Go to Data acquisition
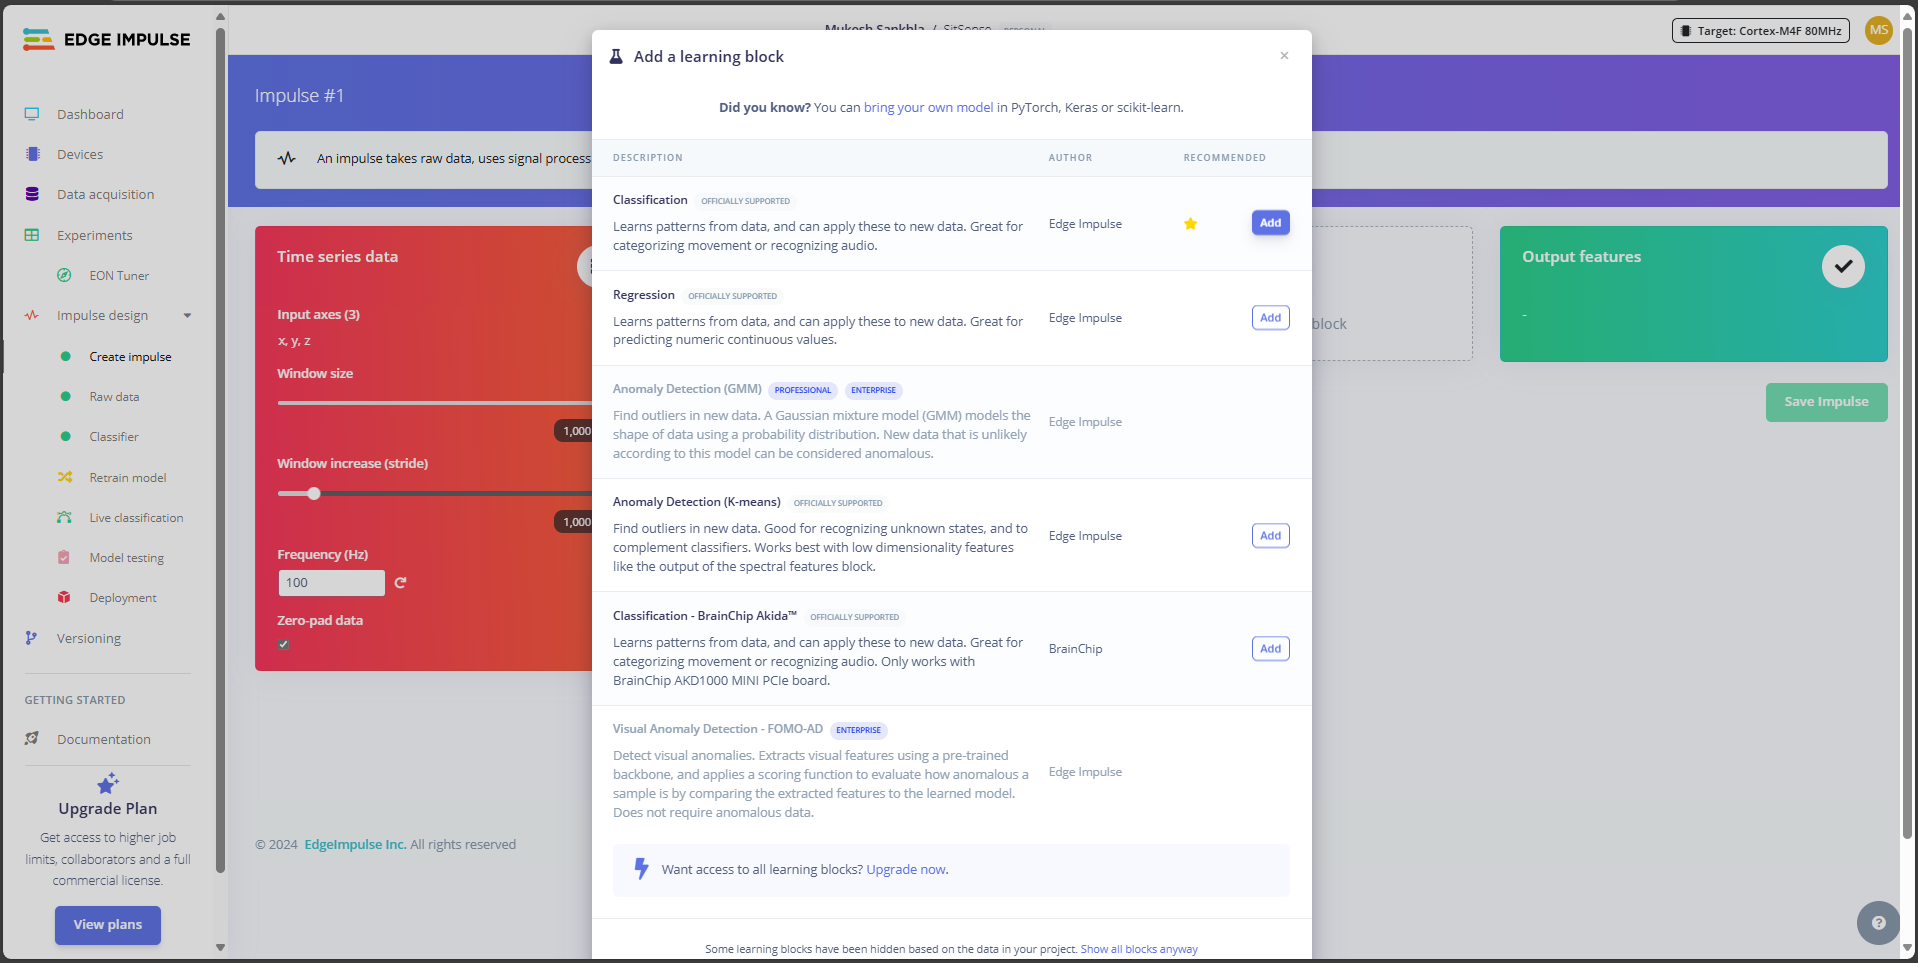 pos(105,194)
